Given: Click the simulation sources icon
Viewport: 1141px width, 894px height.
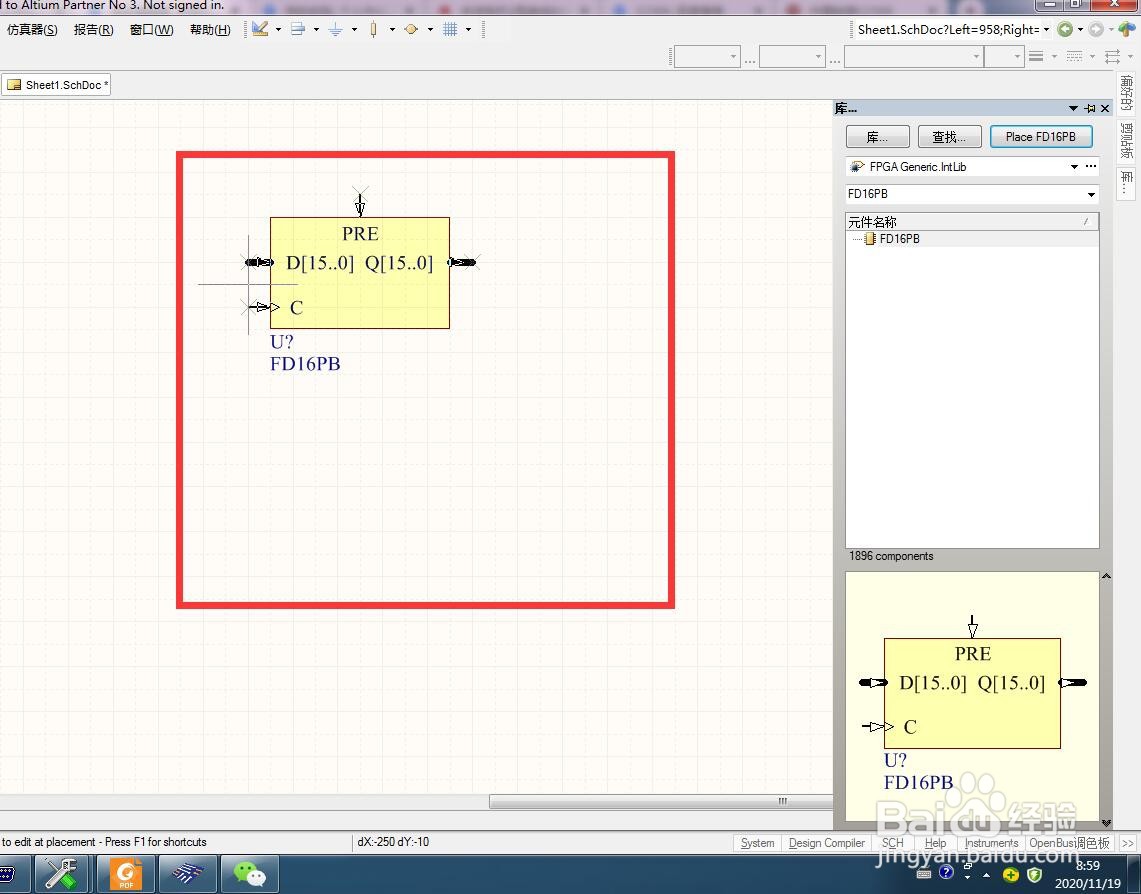Looking at the screenshot, I should (411, 29).
